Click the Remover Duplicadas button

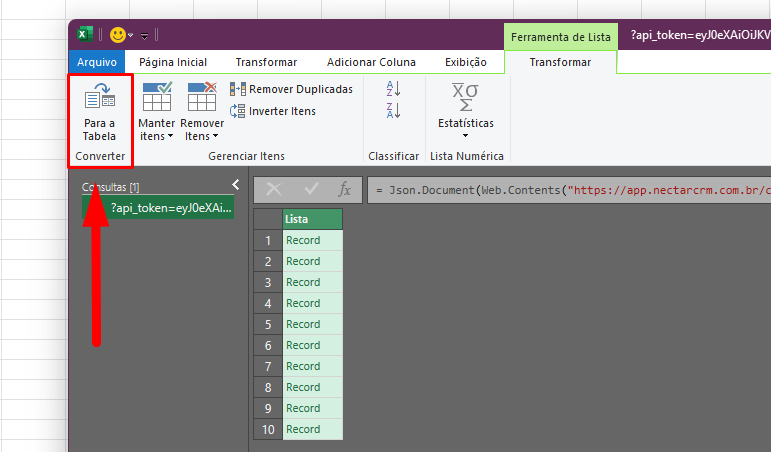click(291, 89)
